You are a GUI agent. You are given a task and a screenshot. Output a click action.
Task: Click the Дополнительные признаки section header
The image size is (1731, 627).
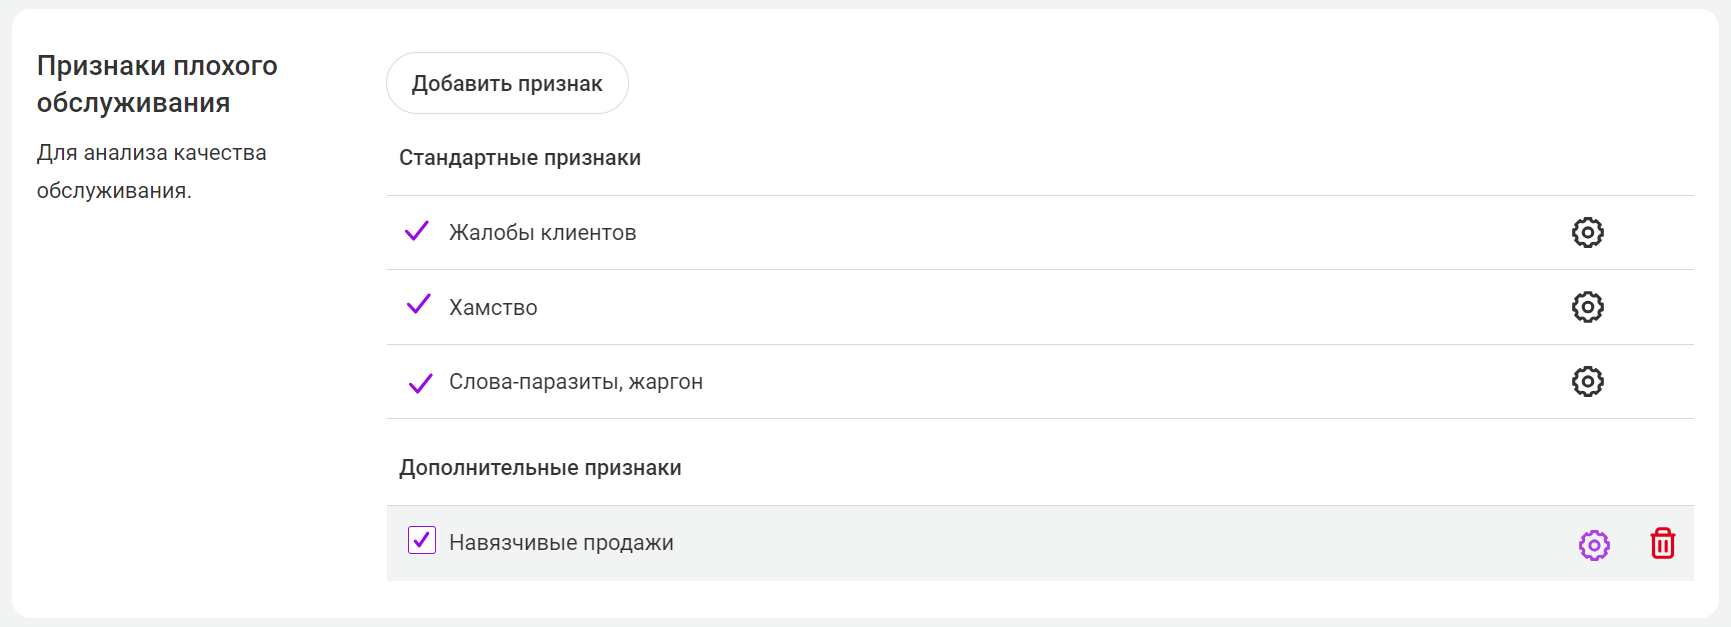[540, 468]
